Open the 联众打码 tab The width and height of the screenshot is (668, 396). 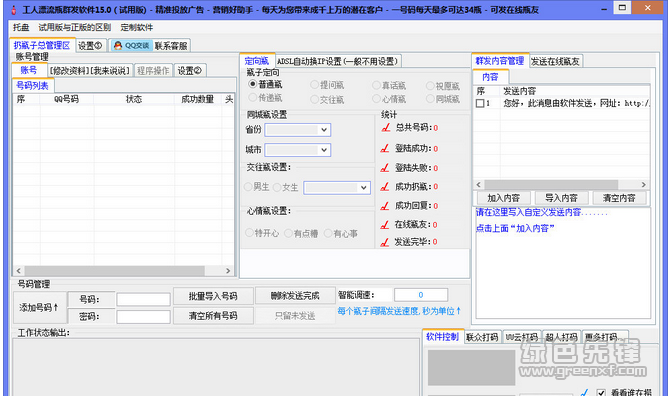482,337
